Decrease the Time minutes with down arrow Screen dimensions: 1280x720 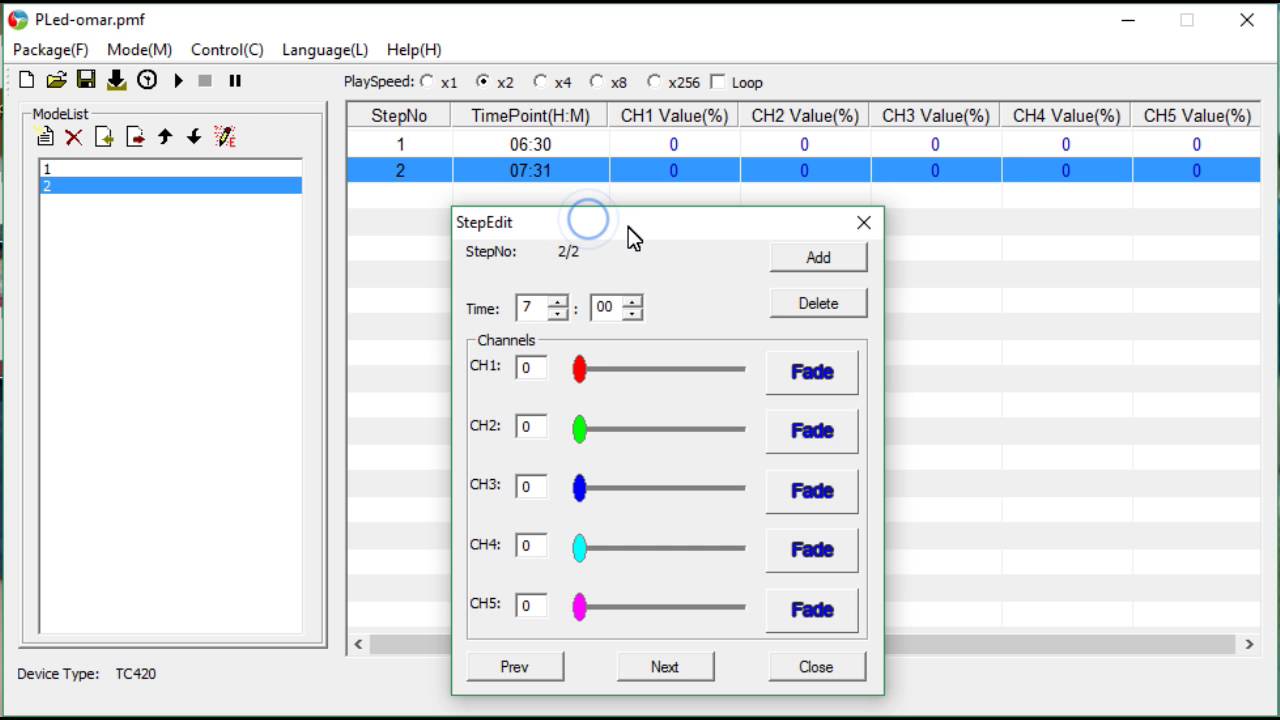[632, 314]
